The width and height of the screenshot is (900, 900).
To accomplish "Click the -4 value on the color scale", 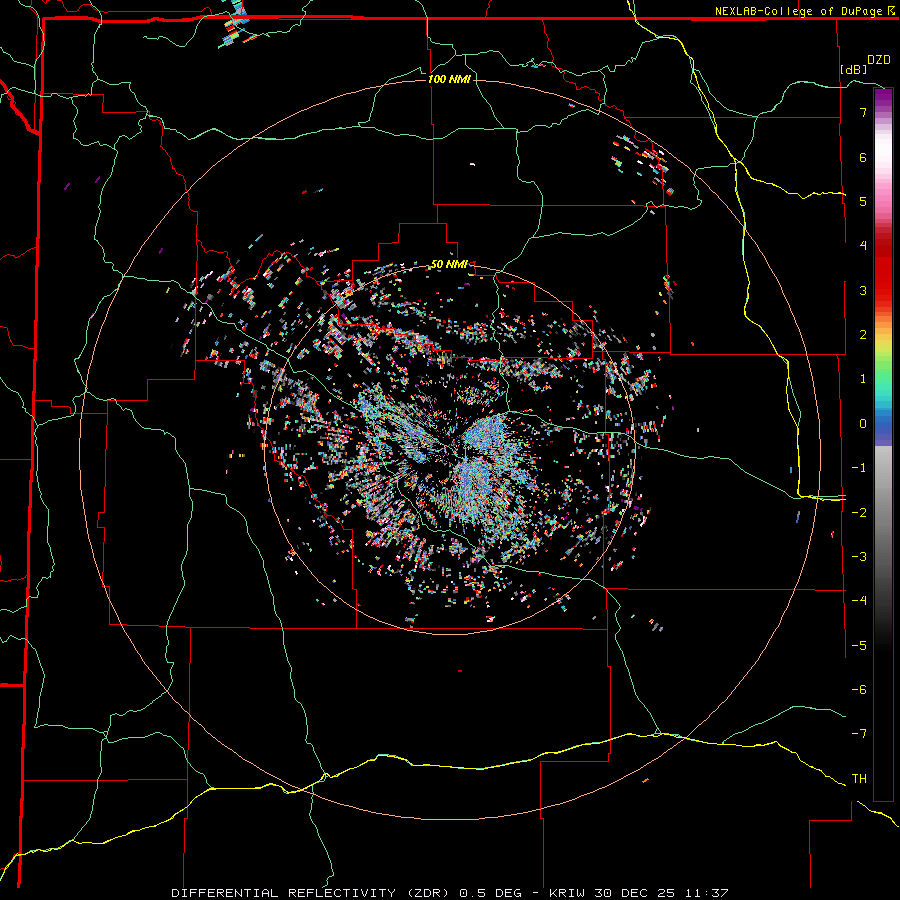I will [x=859, y=601].
